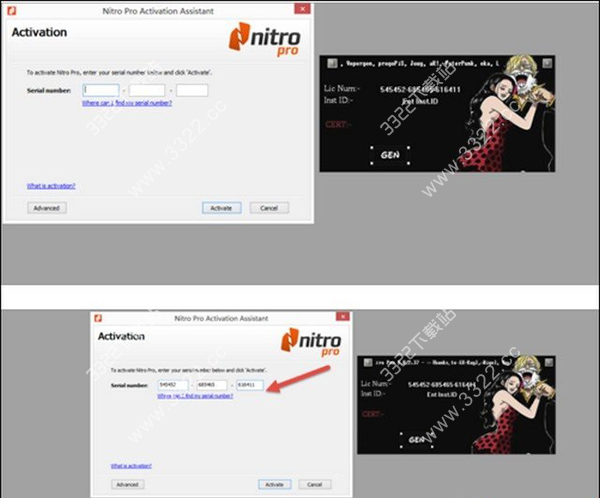Click right corner icon of bottom keygen window

click(549, 362)
